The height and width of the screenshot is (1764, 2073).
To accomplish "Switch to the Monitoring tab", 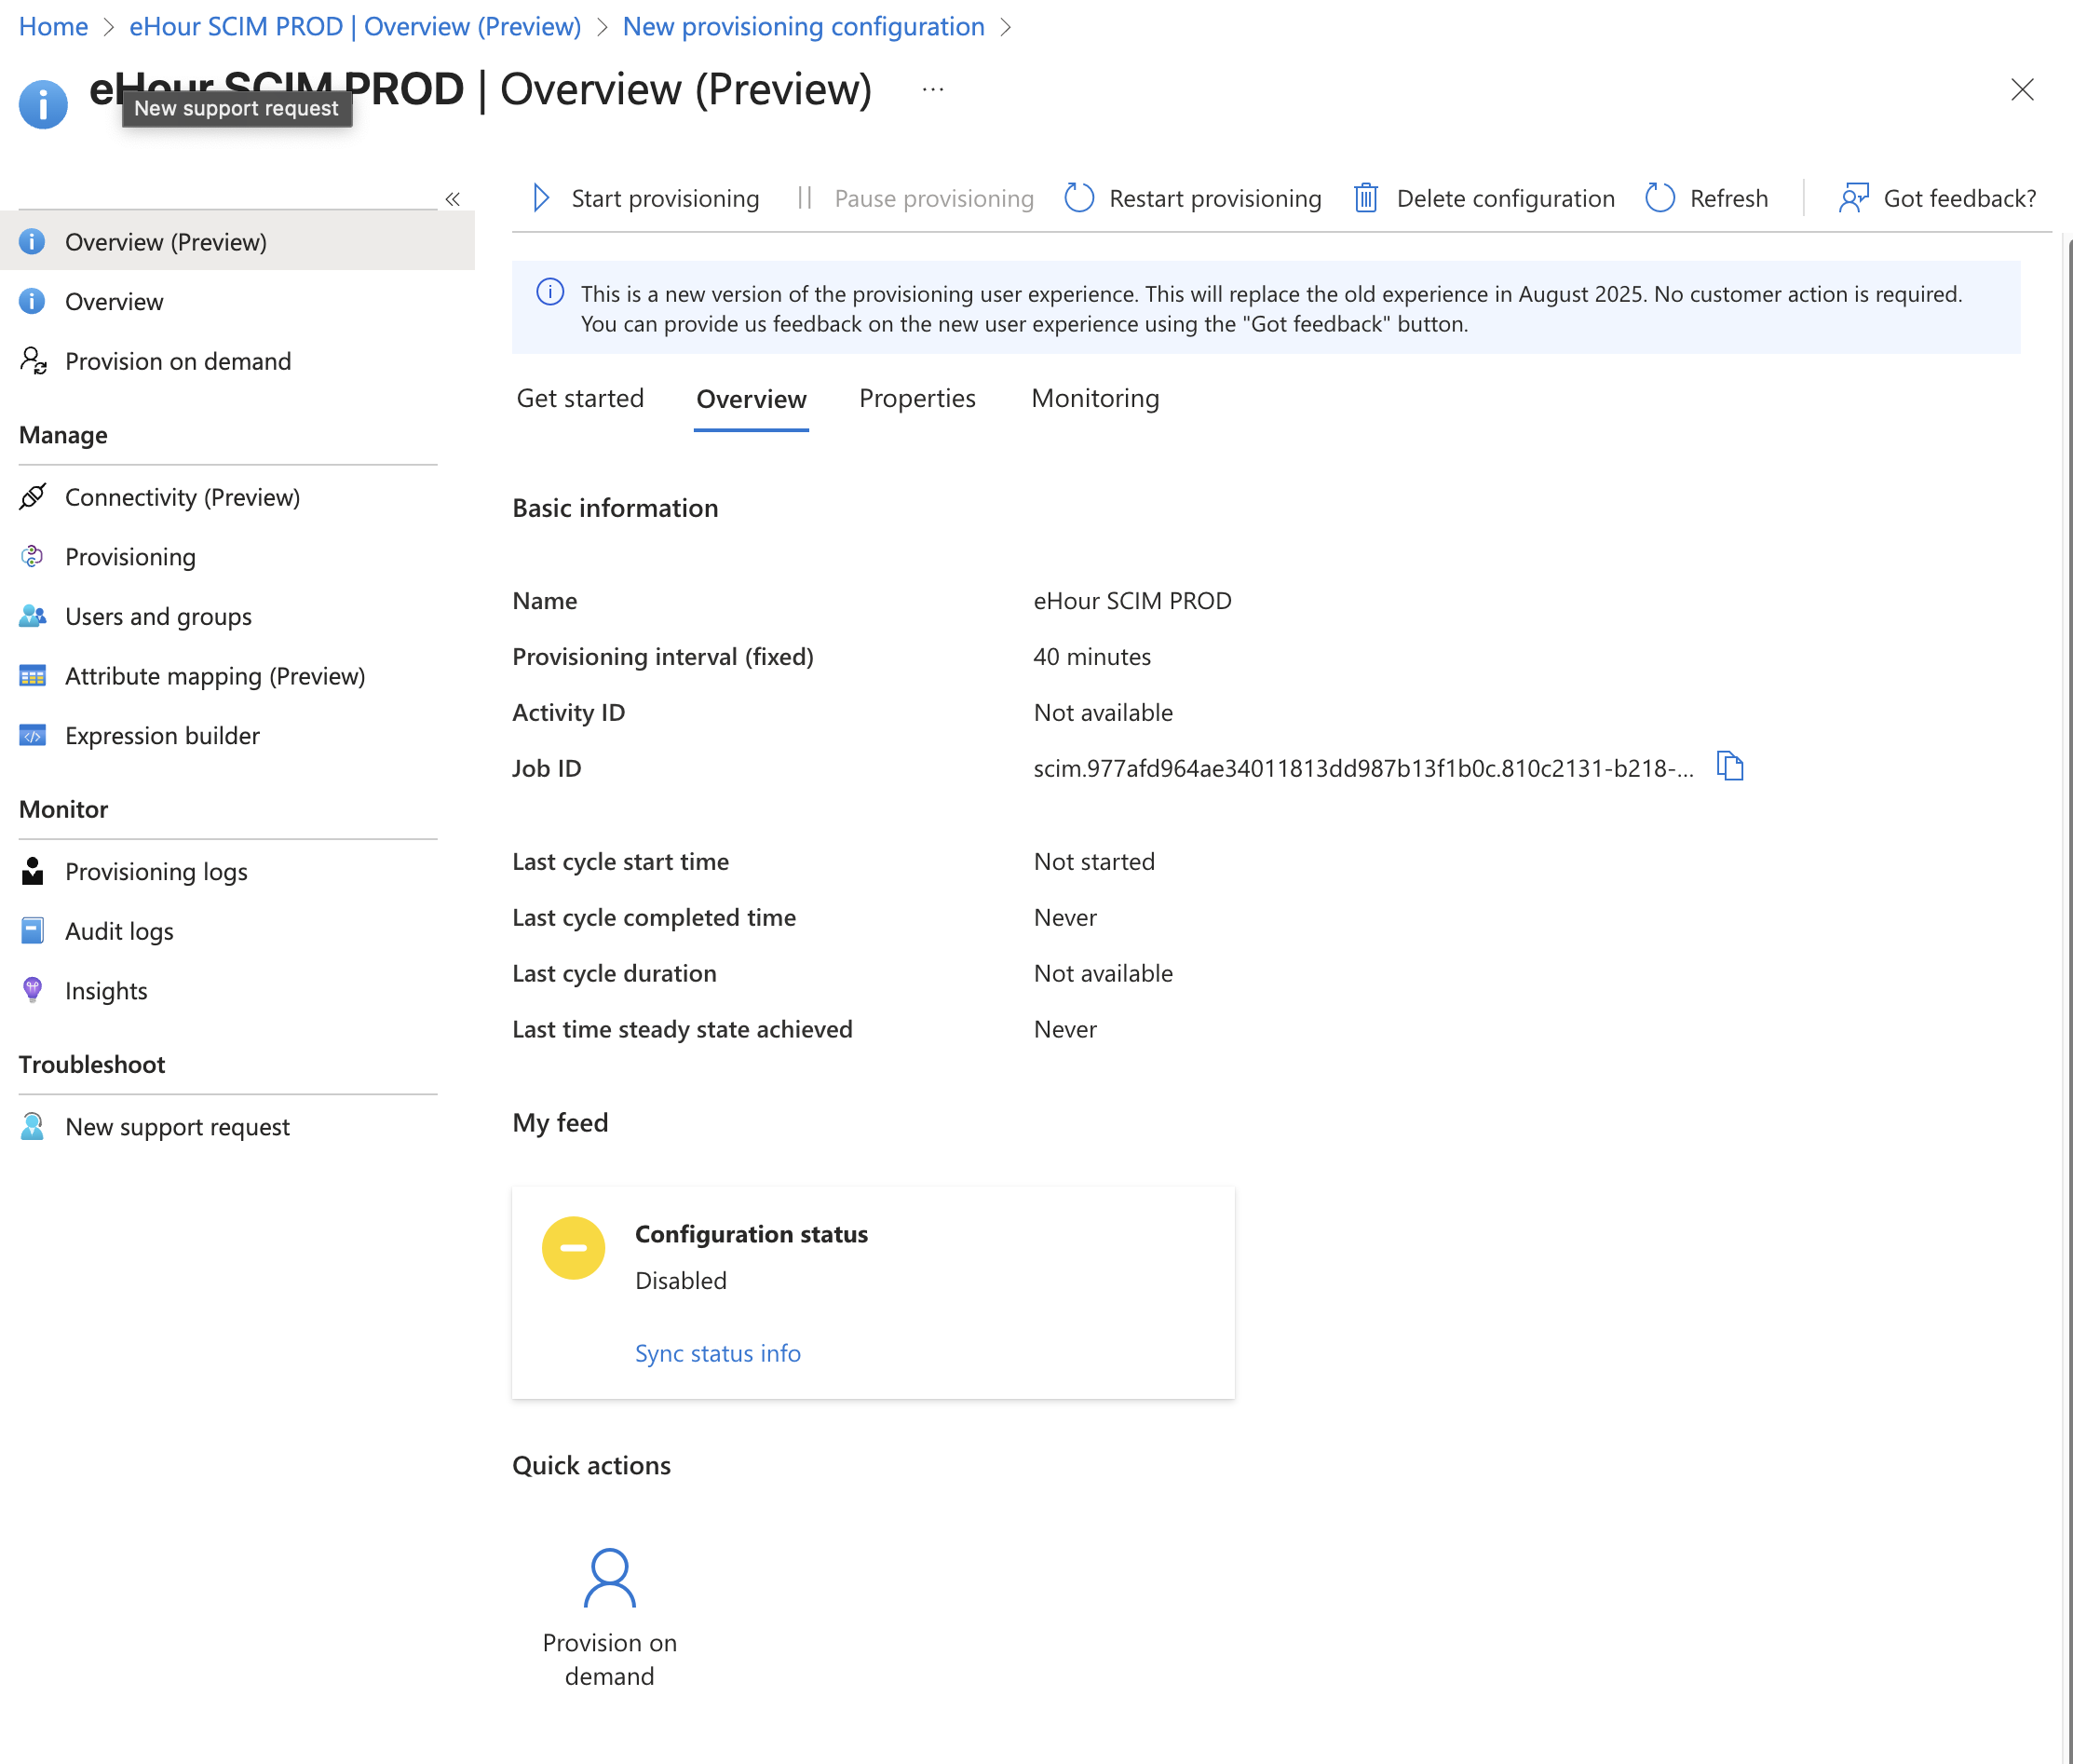I will 1094,398.
